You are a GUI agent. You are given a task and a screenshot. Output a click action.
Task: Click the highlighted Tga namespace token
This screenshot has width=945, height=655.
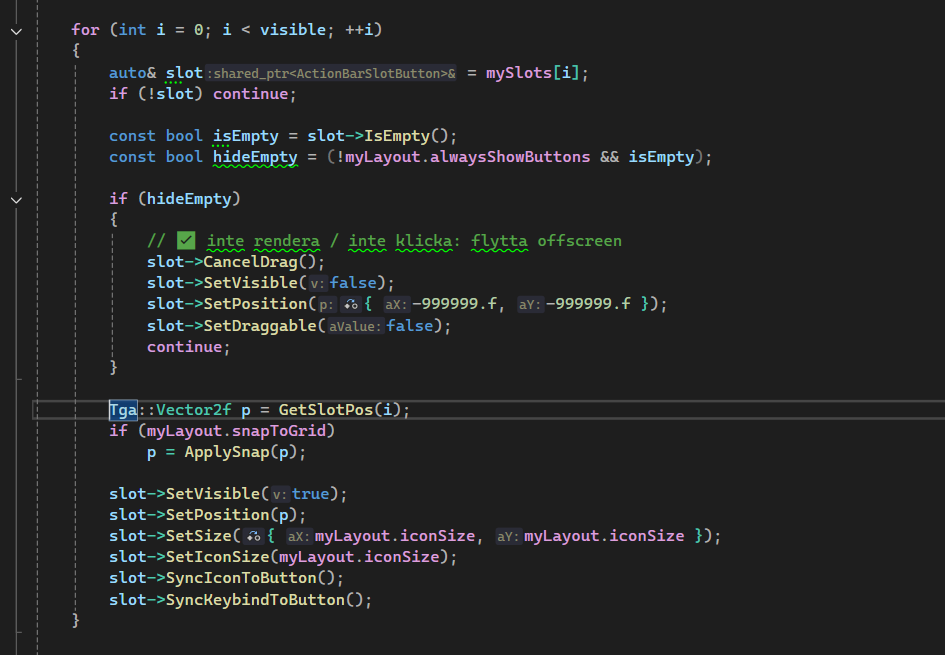tap(124, 410)
